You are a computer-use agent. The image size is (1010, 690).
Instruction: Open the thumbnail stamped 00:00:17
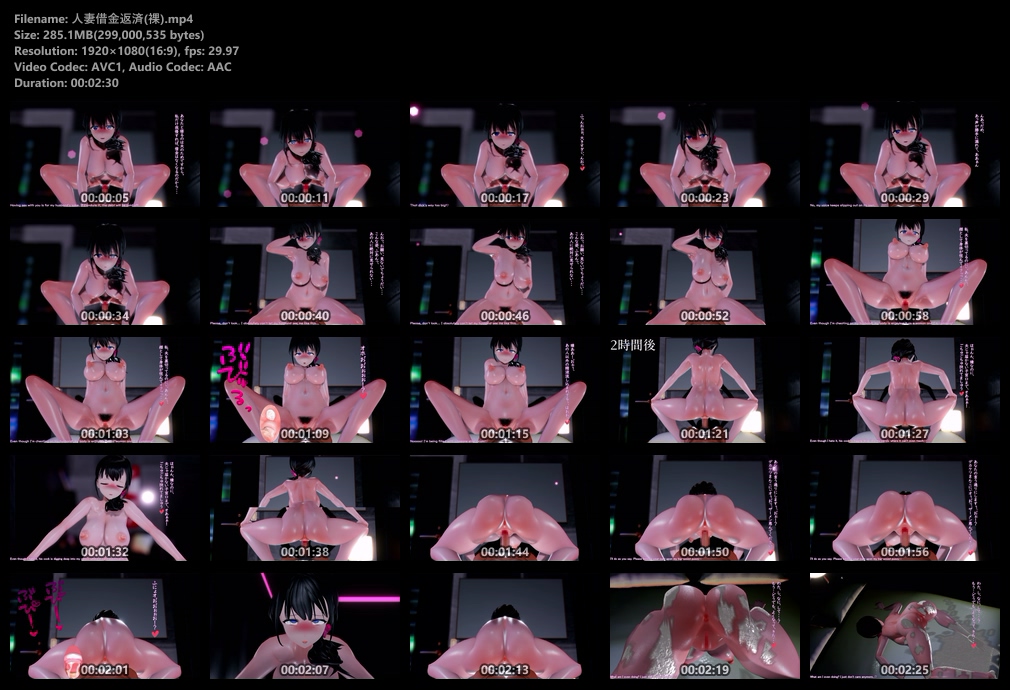pos(505,155)
